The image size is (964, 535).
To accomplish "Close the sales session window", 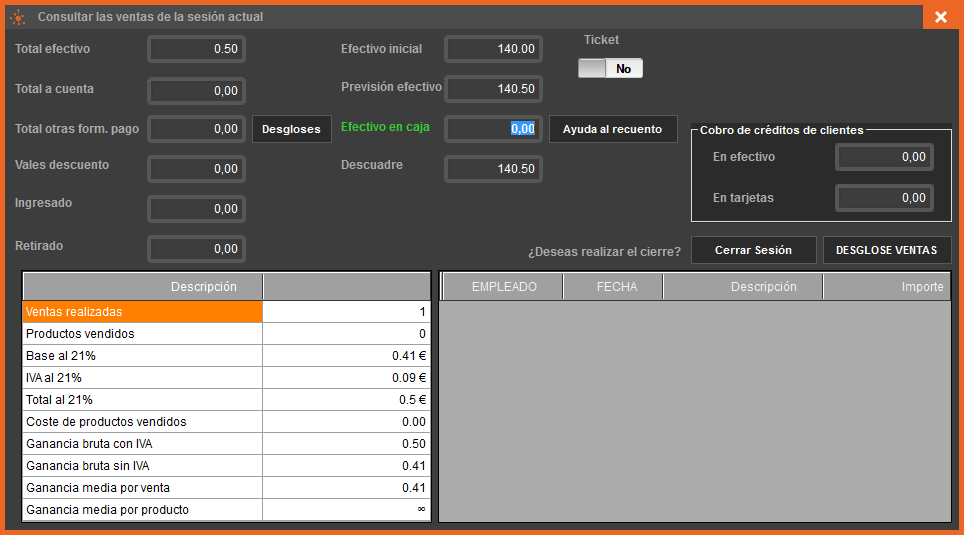I will 941,17.
